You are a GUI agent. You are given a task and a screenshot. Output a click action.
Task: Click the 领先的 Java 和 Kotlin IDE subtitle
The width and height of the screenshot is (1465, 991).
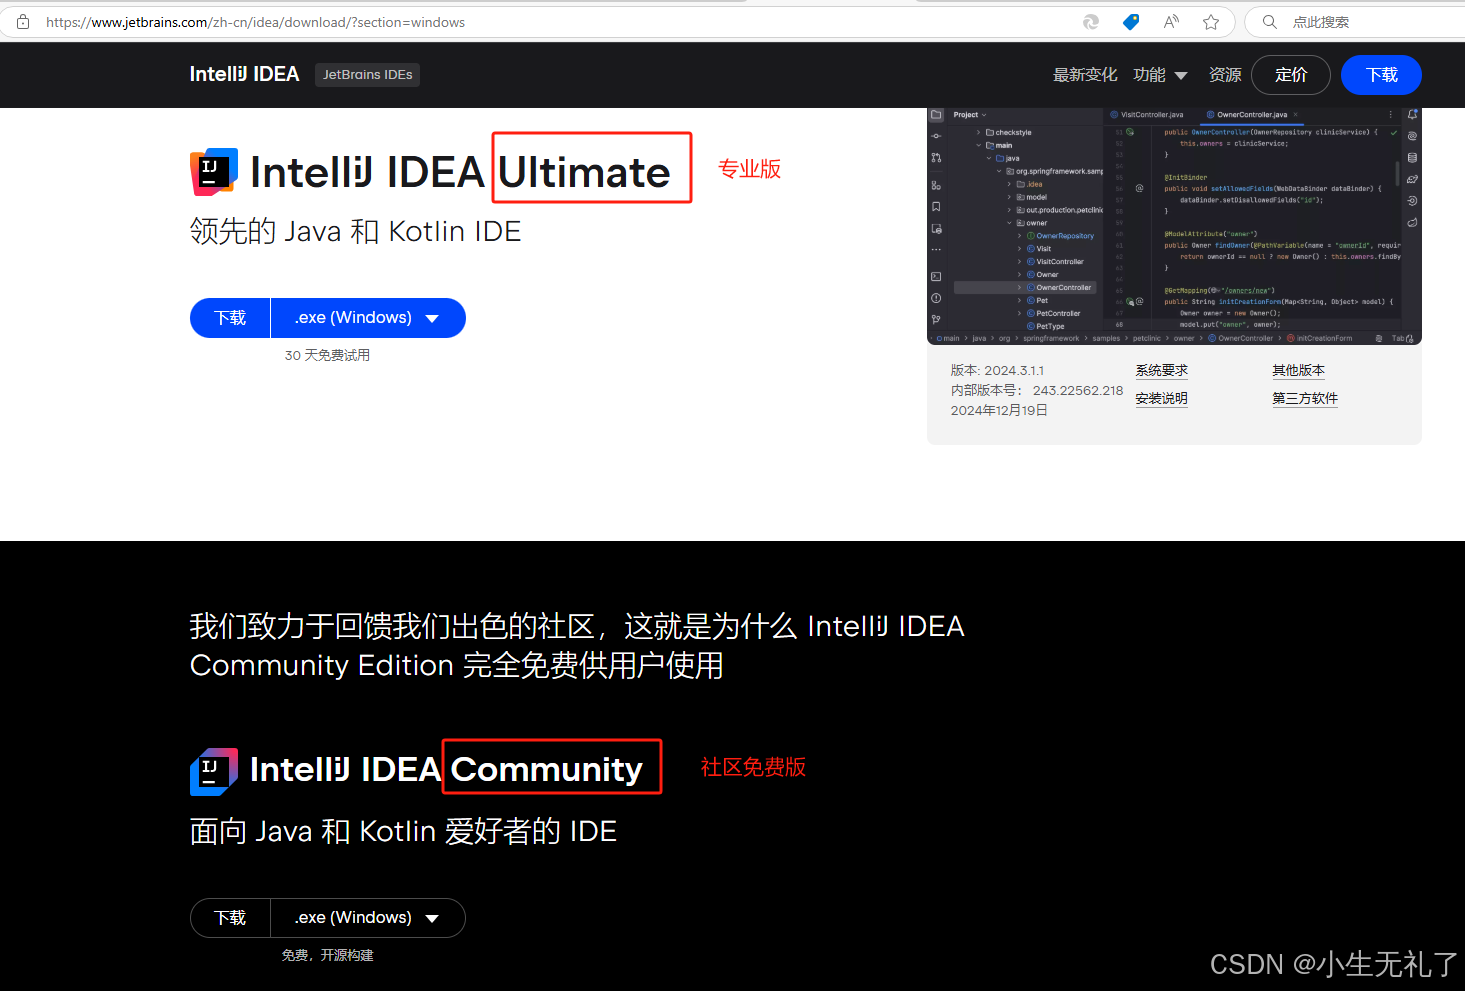point(355,231)
